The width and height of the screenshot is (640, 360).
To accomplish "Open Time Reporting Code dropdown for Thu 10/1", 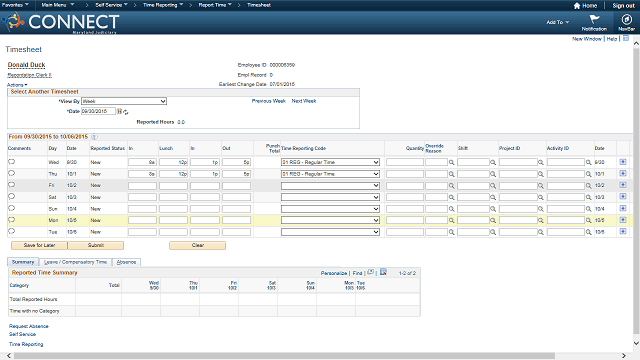I will (x=330, y=174).
